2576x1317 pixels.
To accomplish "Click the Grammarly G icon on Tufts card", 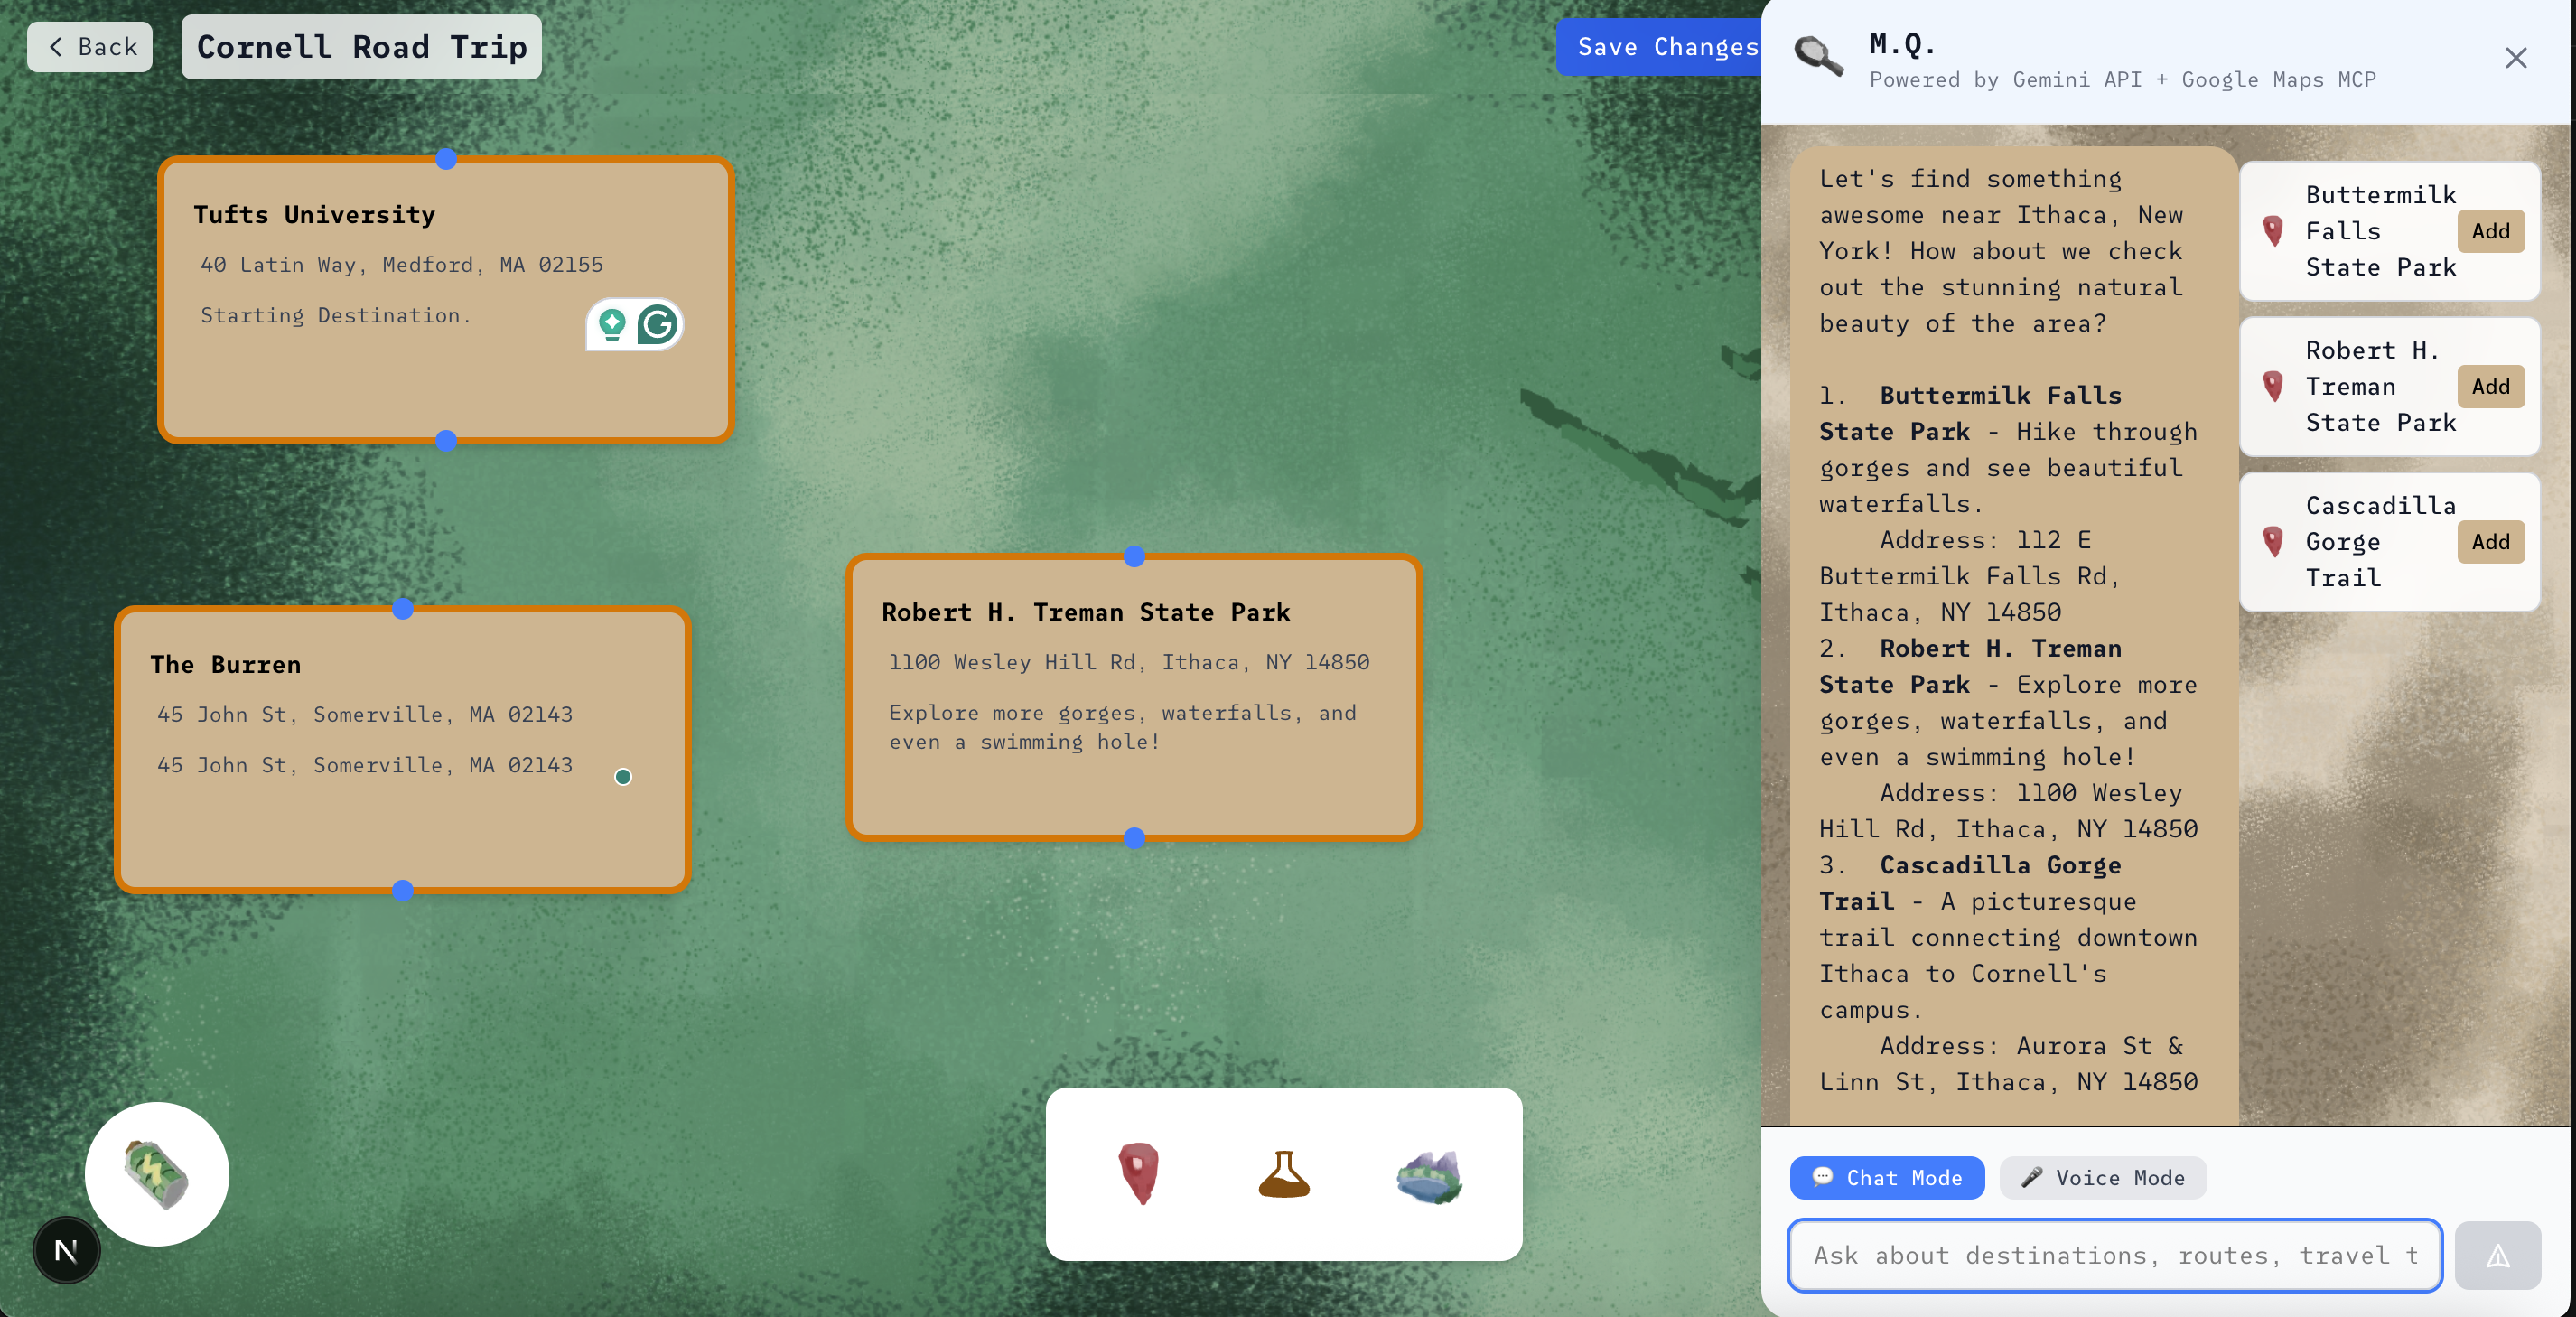I will (x=657, y=324).
